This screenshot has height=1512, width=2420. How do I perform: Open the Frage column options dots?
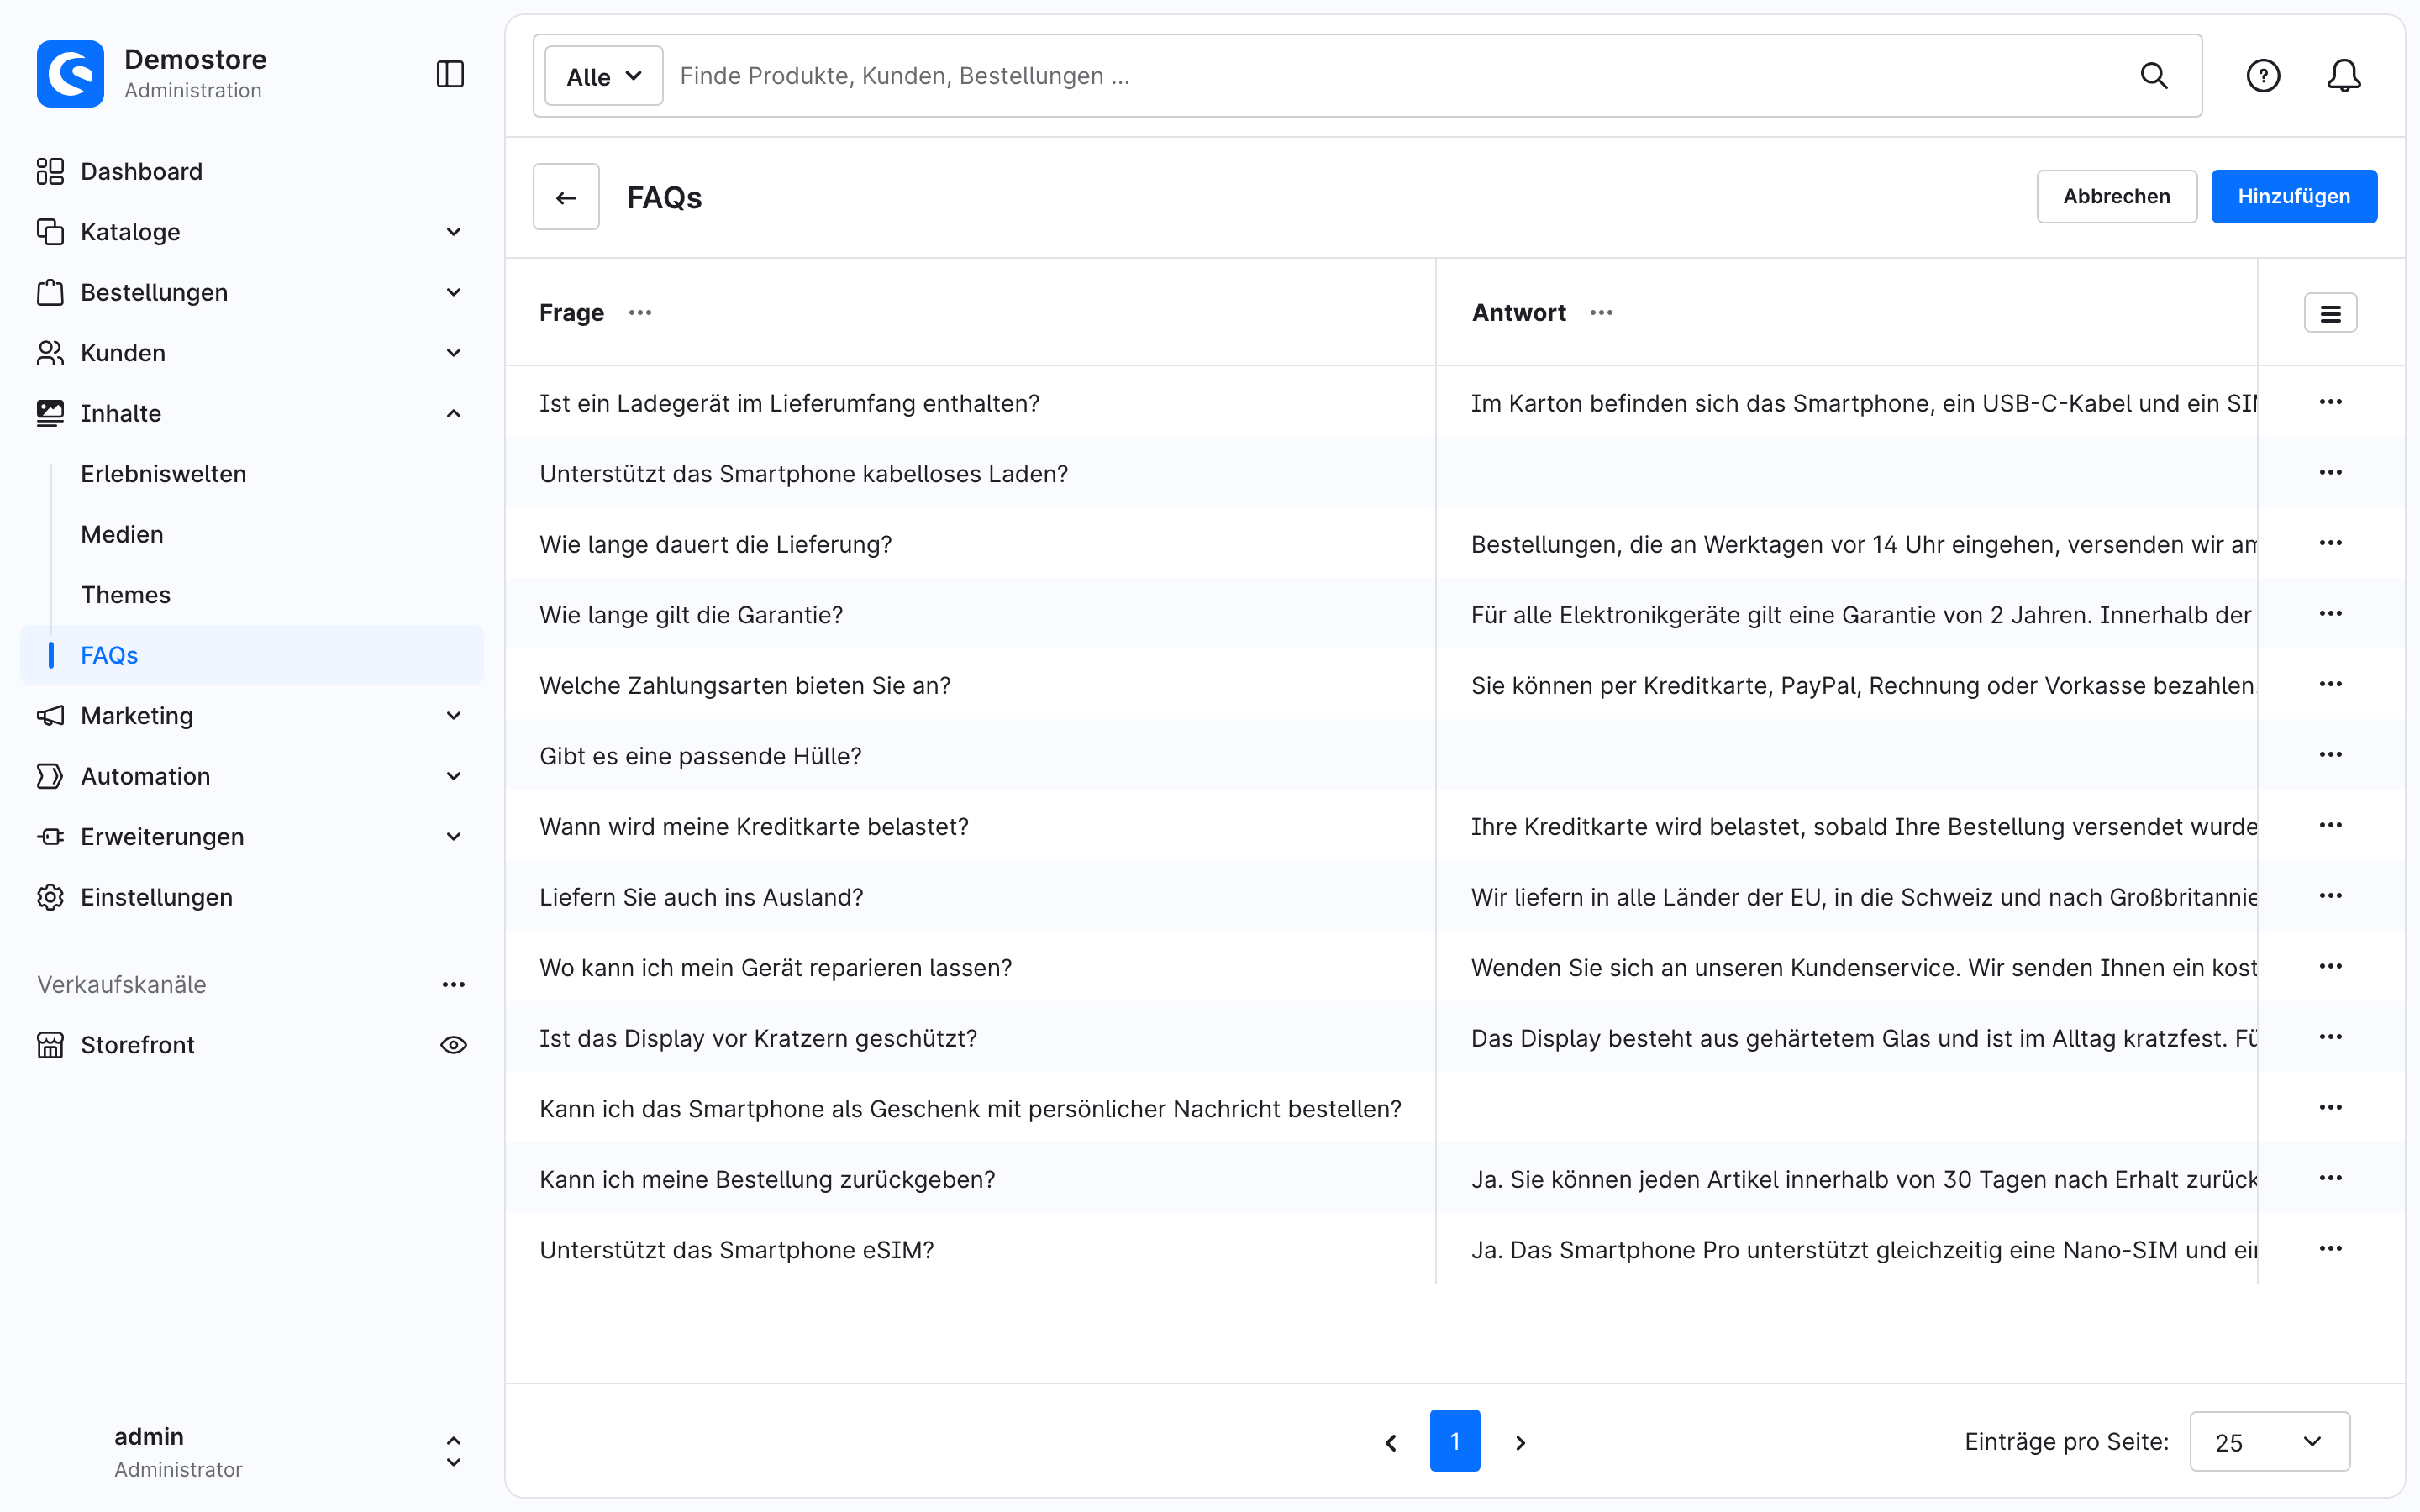pyautogui.click(x=640, y=313)
